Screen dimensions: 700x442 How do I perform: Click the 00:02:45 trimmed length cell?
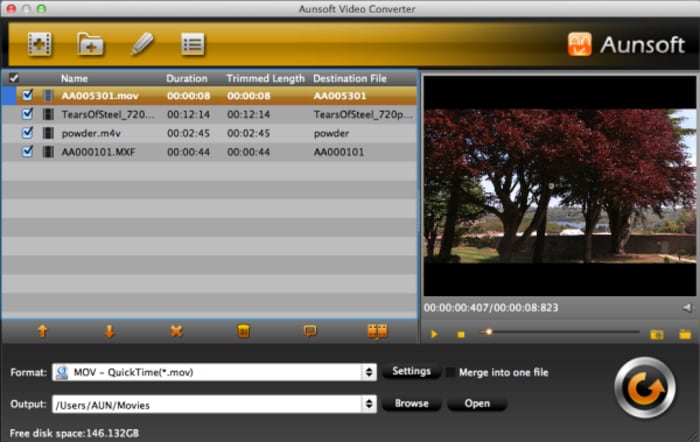coord(248,133)
